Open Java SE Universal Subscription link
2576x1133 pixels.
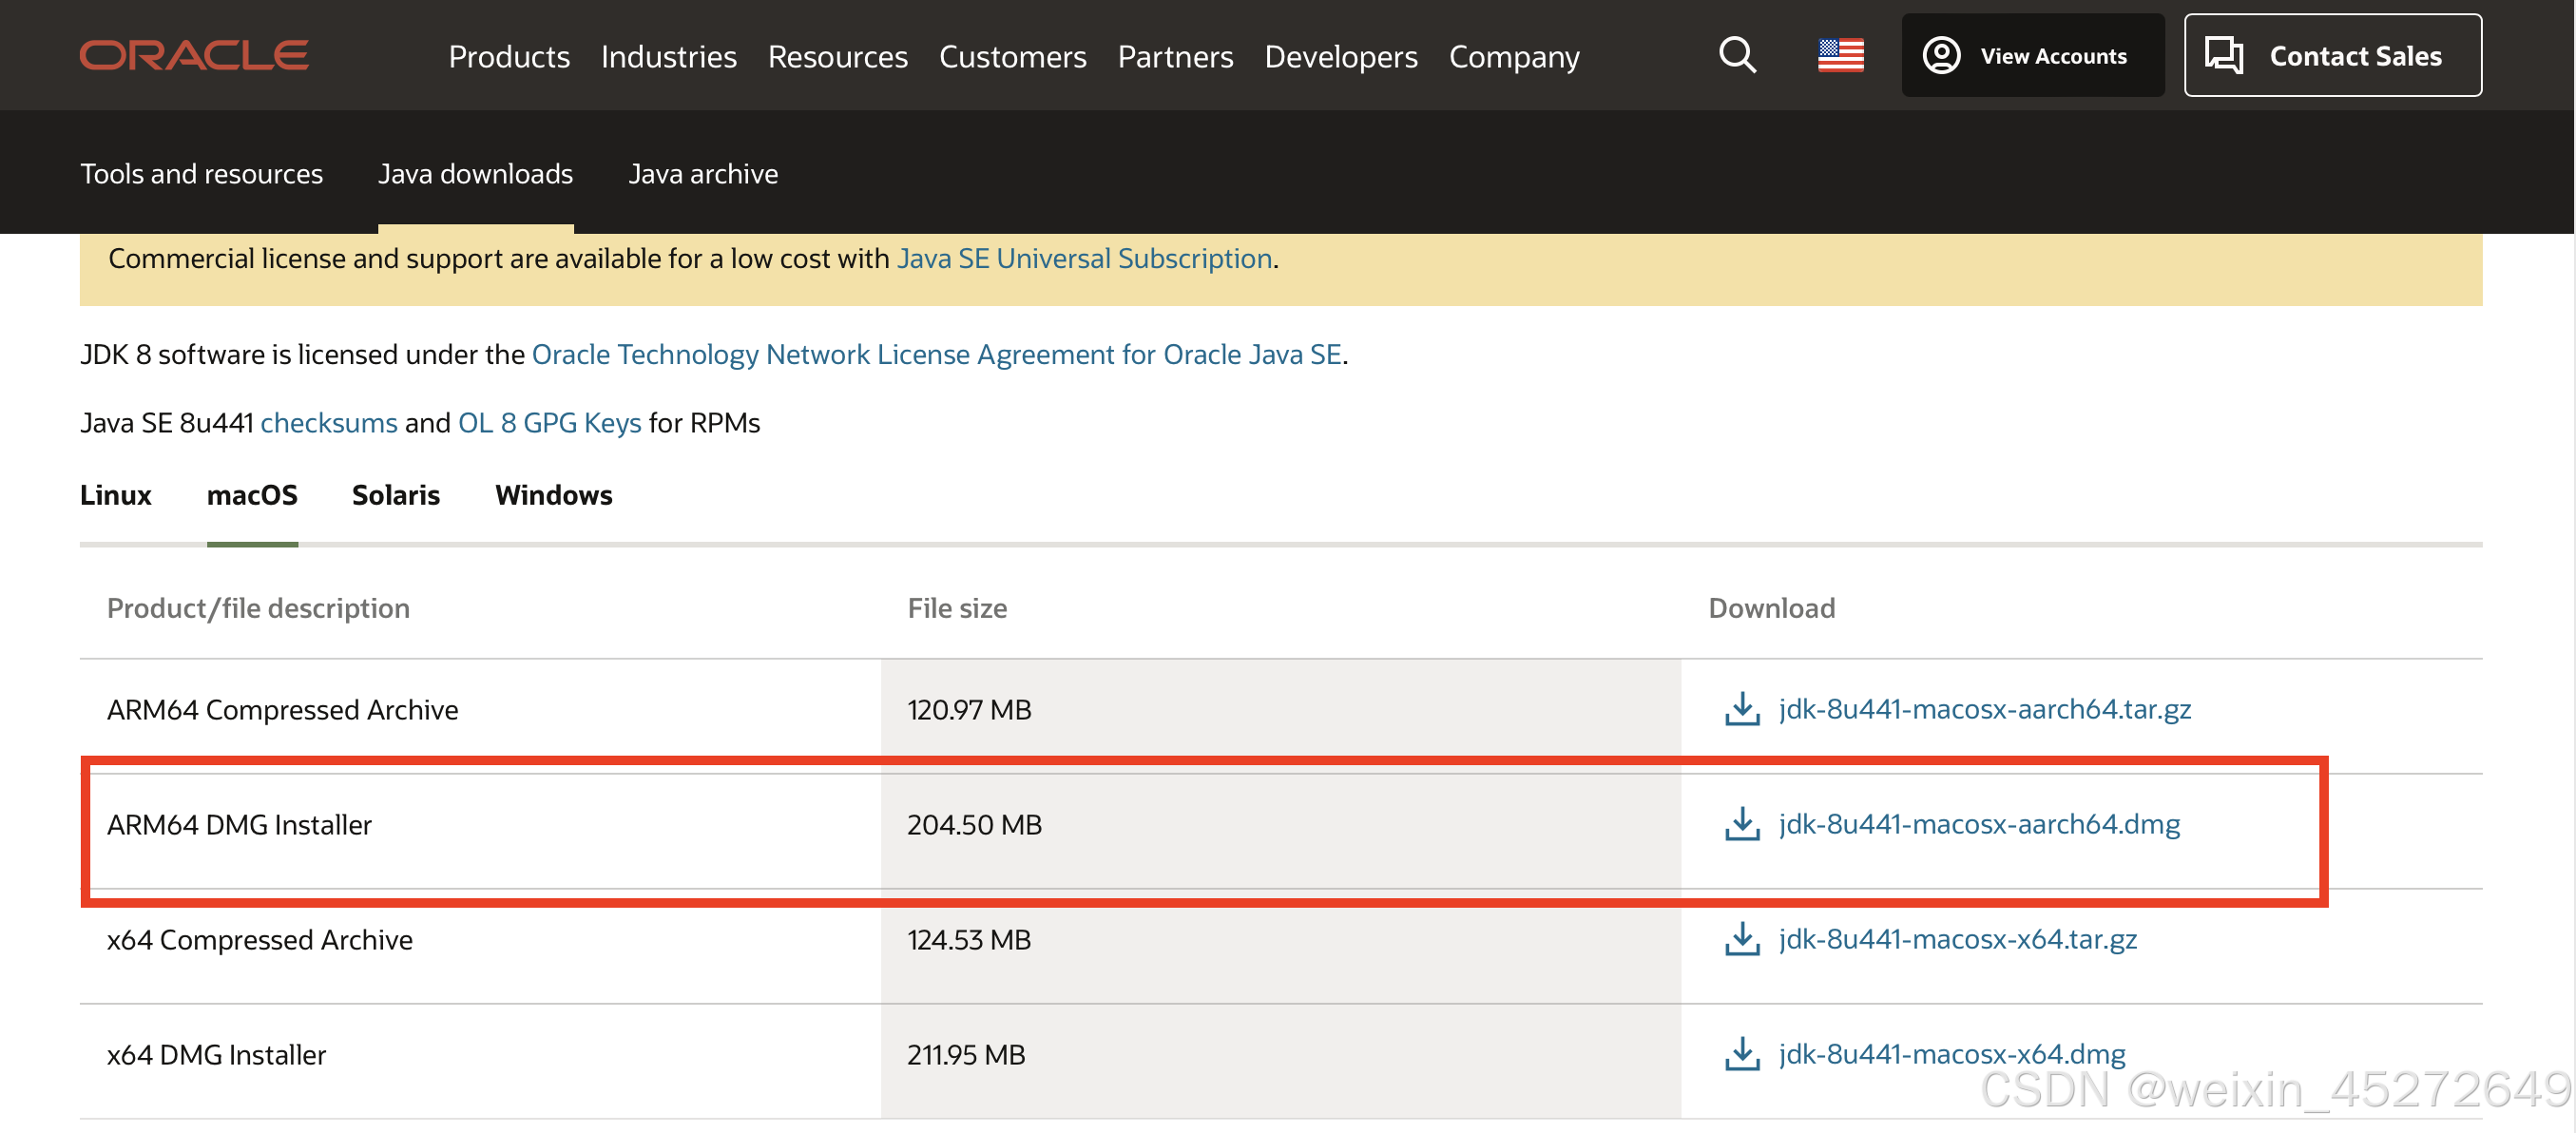click(x=1084, y=259)
